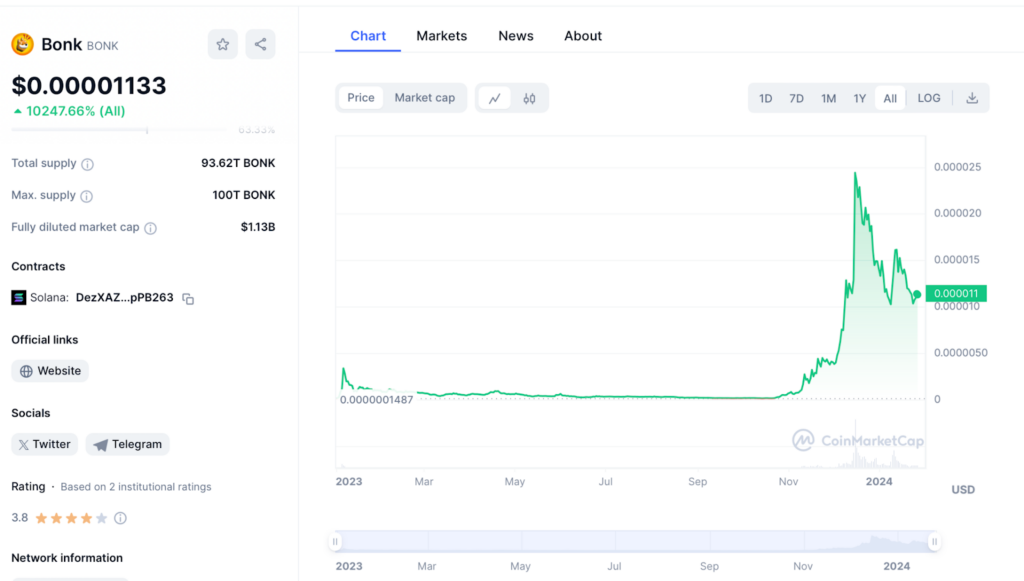
Task: Add Bonk to watchlist with star icon
Action: tap(223, 44)
